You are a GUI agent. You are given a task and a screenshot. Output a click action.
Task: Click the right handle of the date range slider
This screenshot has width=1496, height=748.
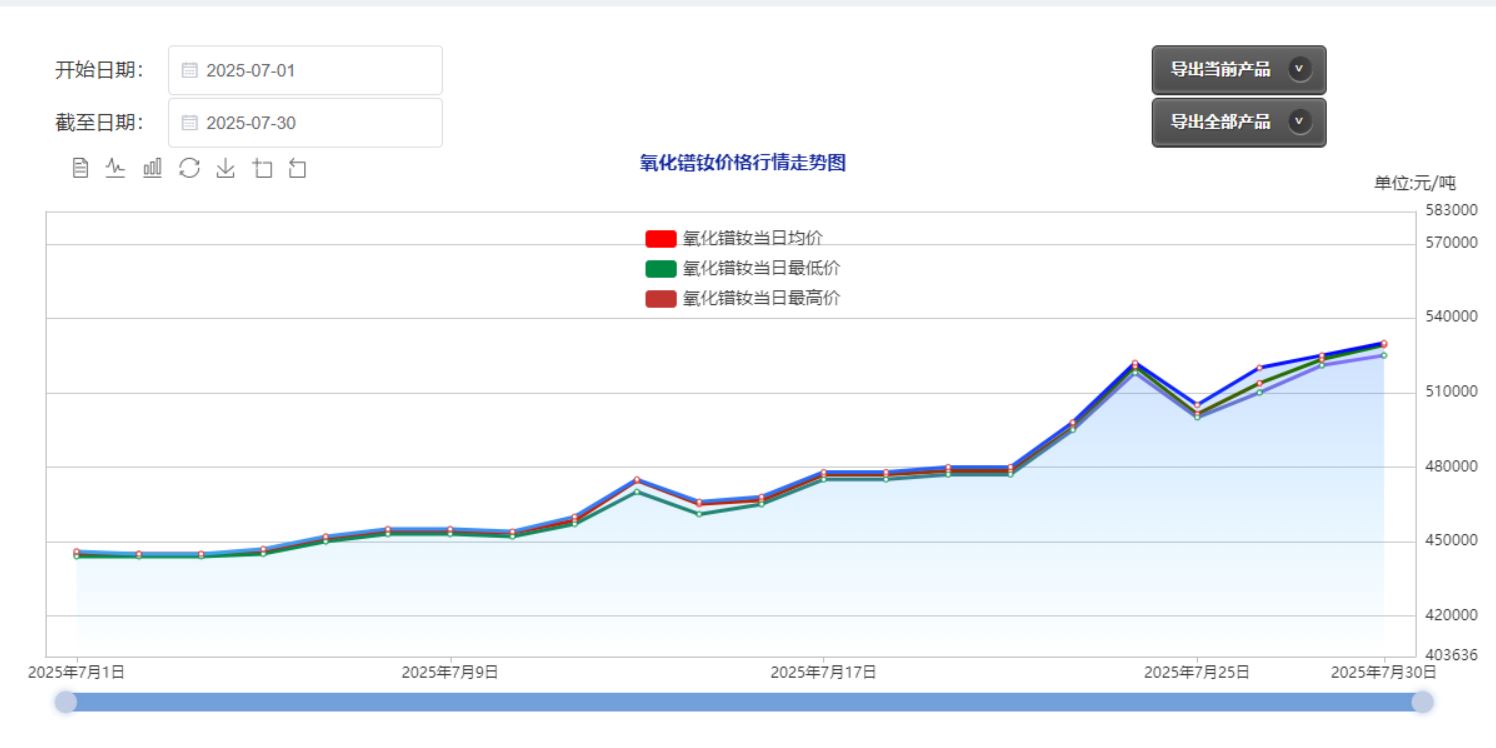[1422, 702]
